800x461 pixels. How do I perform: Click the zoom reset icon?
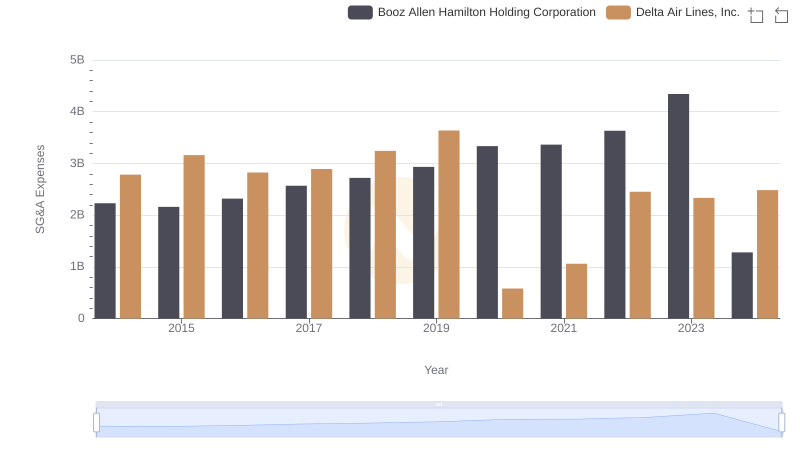click(x=781, y=15)
